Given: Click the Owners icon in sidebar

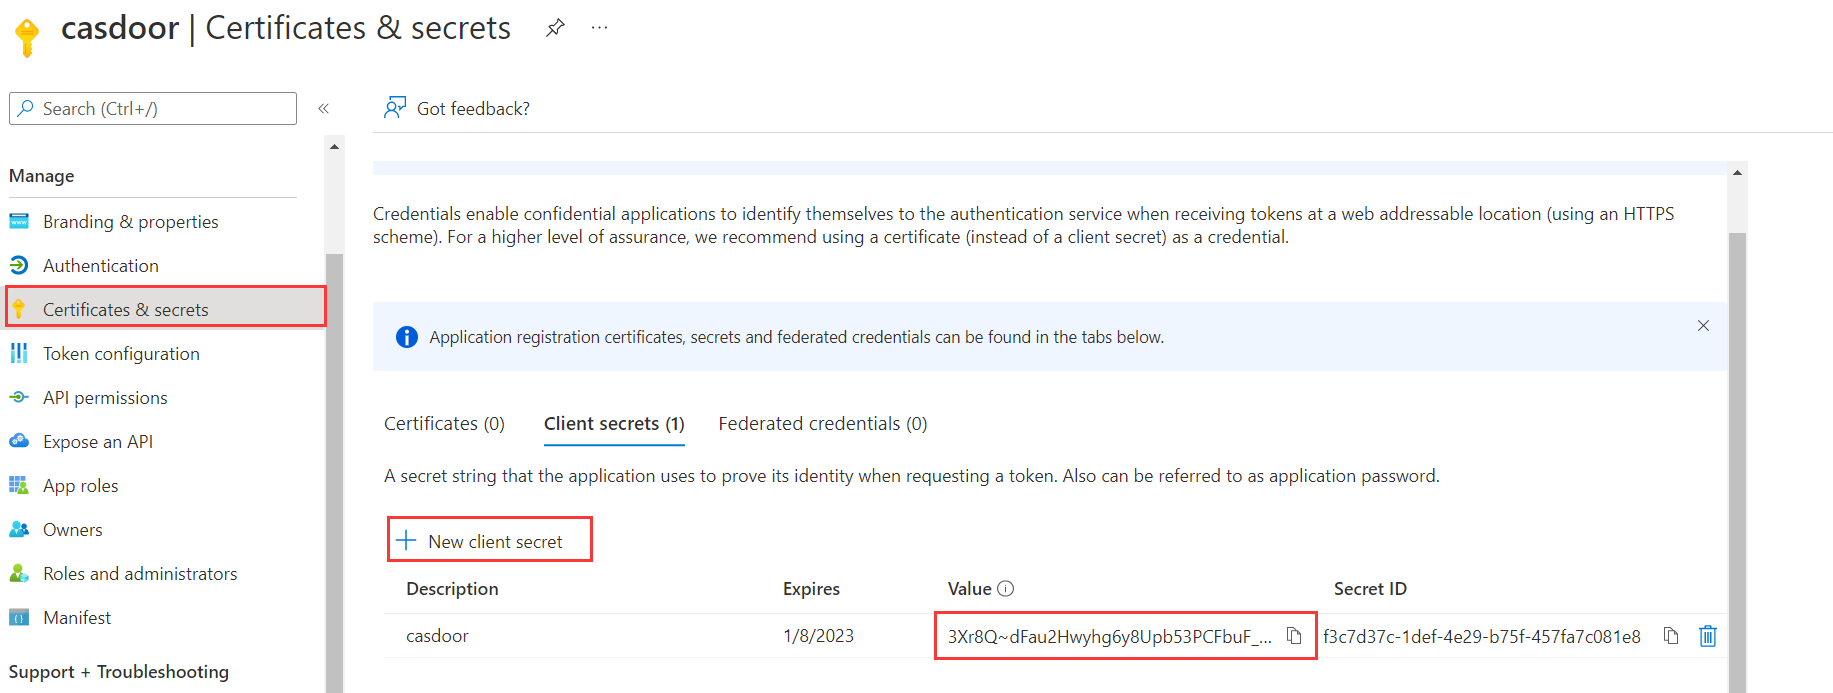Looking at the screenshot, I should pos(19,529).
